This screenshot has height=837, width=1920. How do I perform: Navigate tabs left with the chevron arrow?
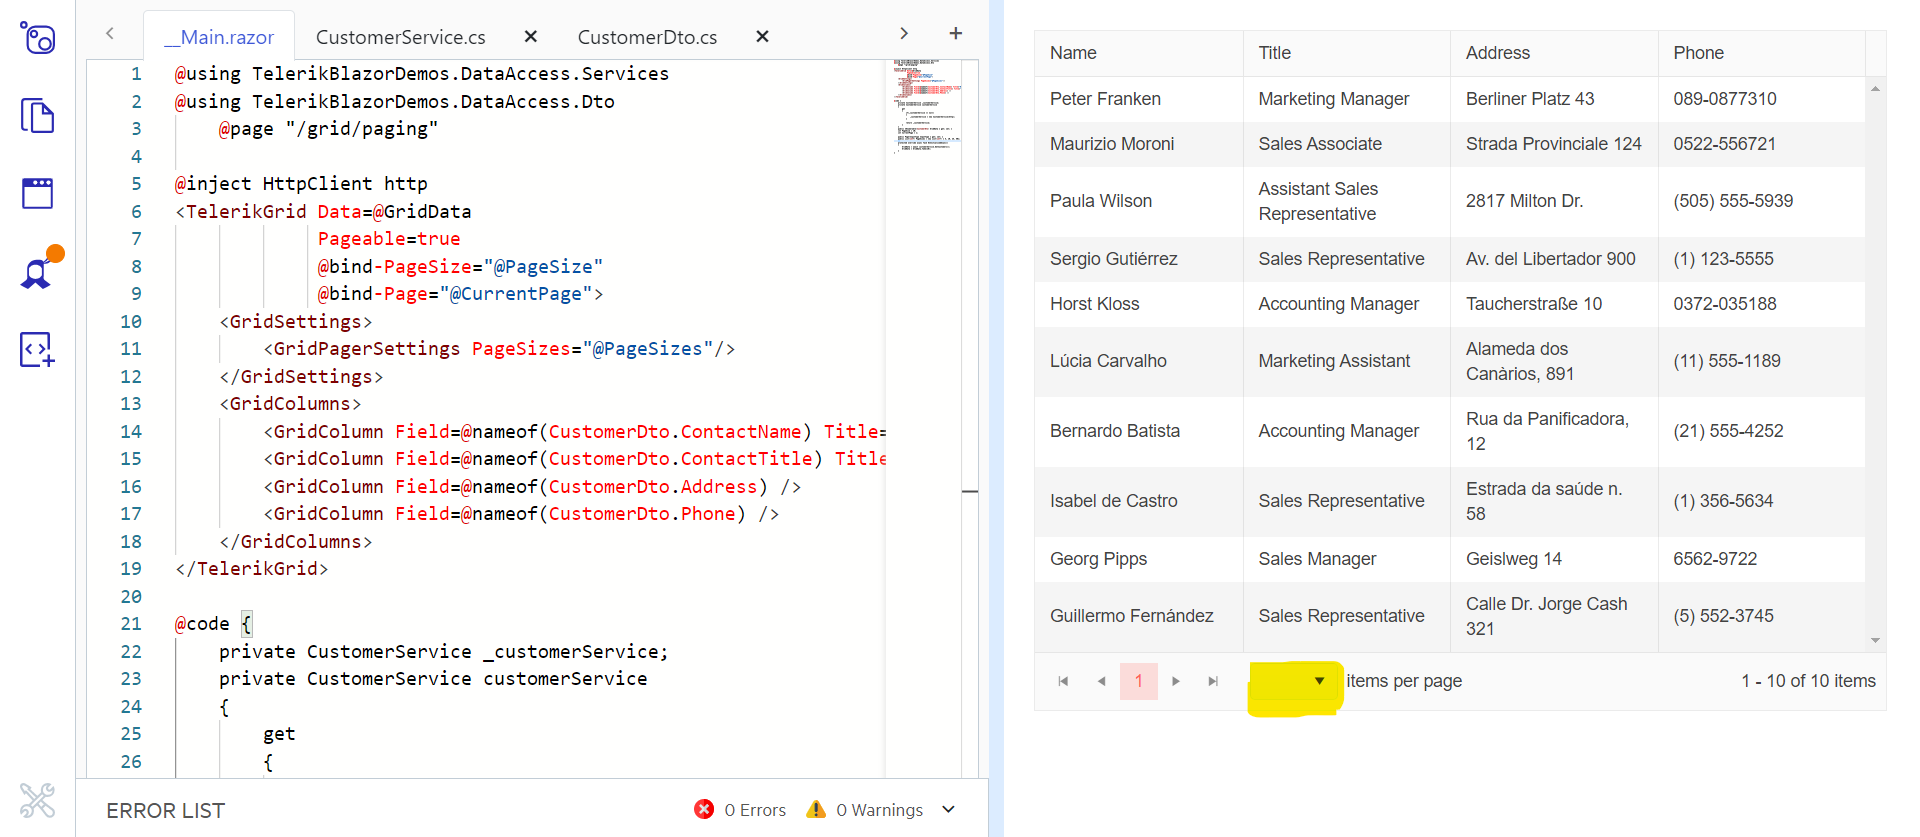110,34
